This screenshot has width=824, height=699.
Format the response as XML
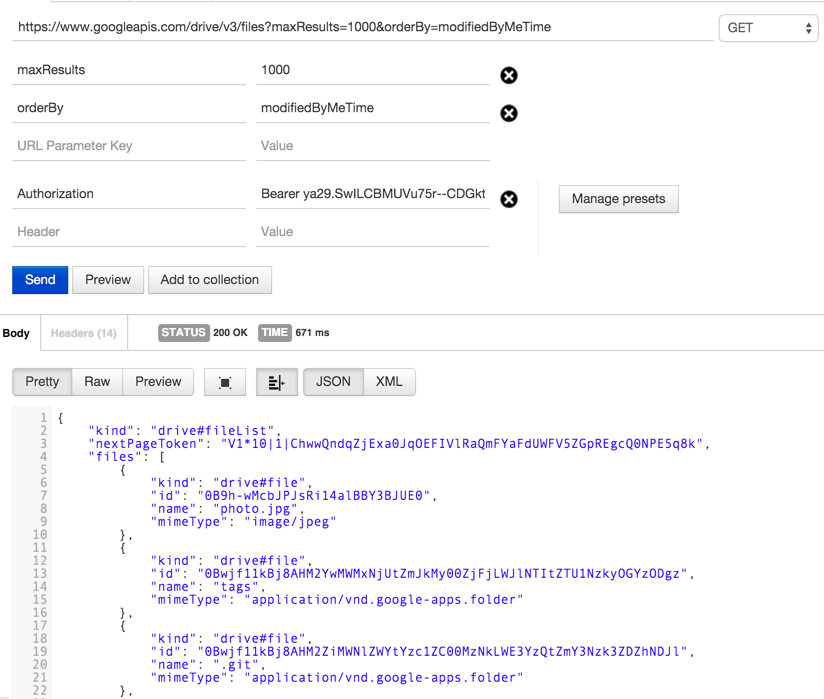(x=388, y=382)
